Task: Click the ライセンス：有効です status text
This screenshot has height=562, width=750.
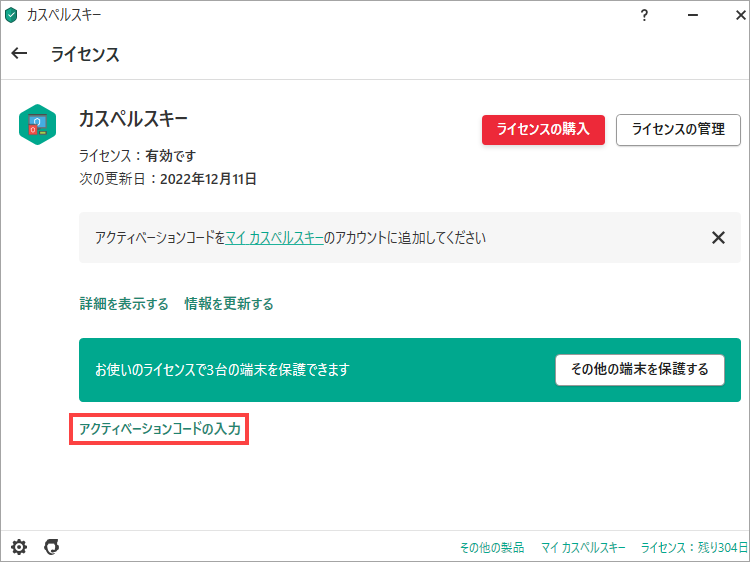Action: pos(138,155)
